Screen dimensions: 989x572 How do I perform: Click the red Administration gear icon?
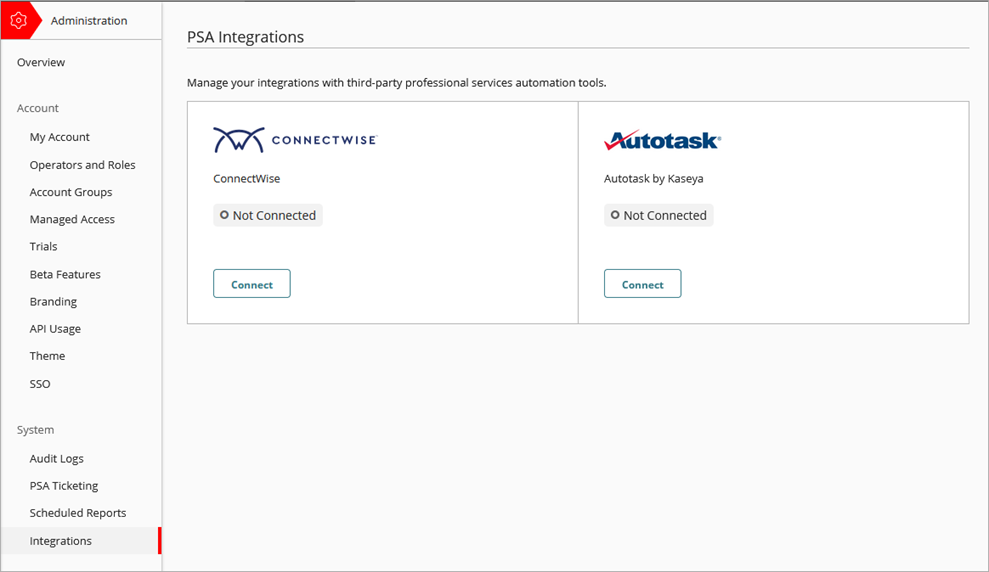coord(18,21)
